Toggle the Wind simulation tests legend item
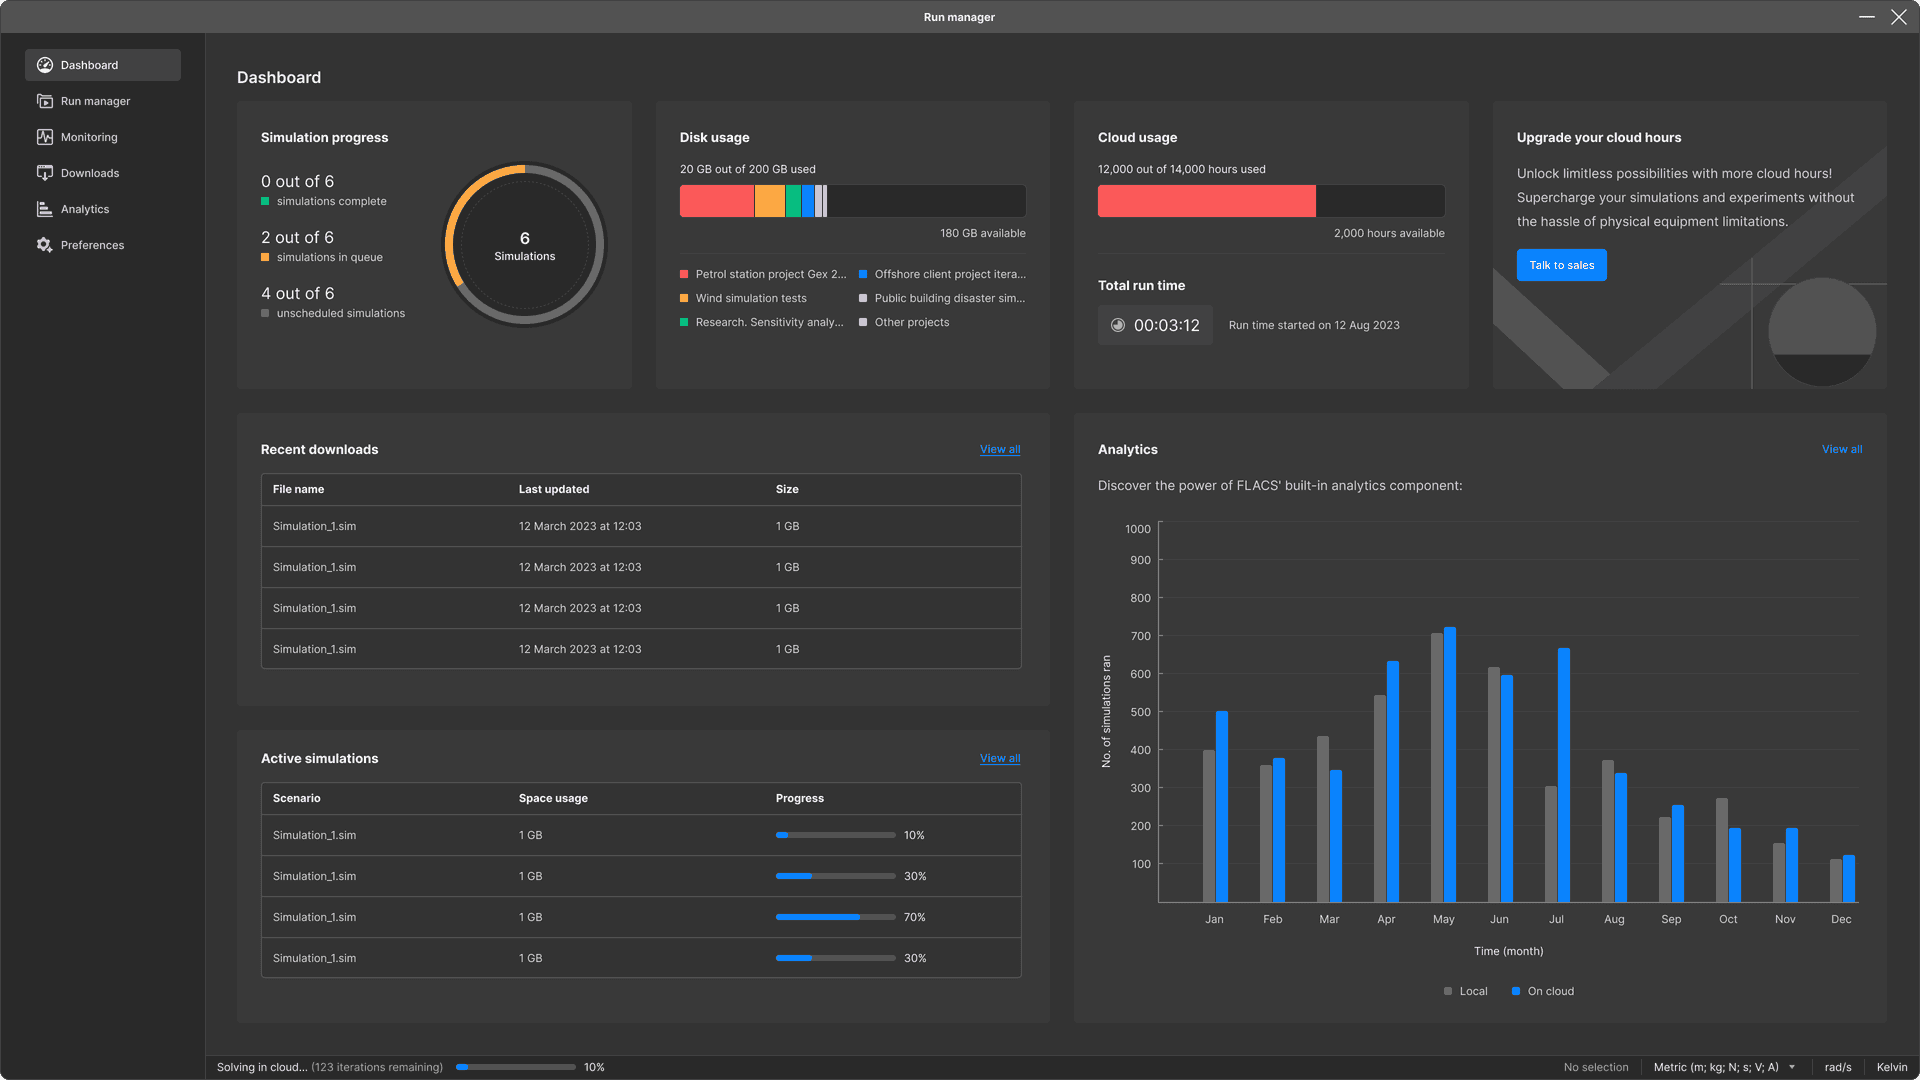The width and height of the screenshot is (1920, 1080). pos(749,298)
